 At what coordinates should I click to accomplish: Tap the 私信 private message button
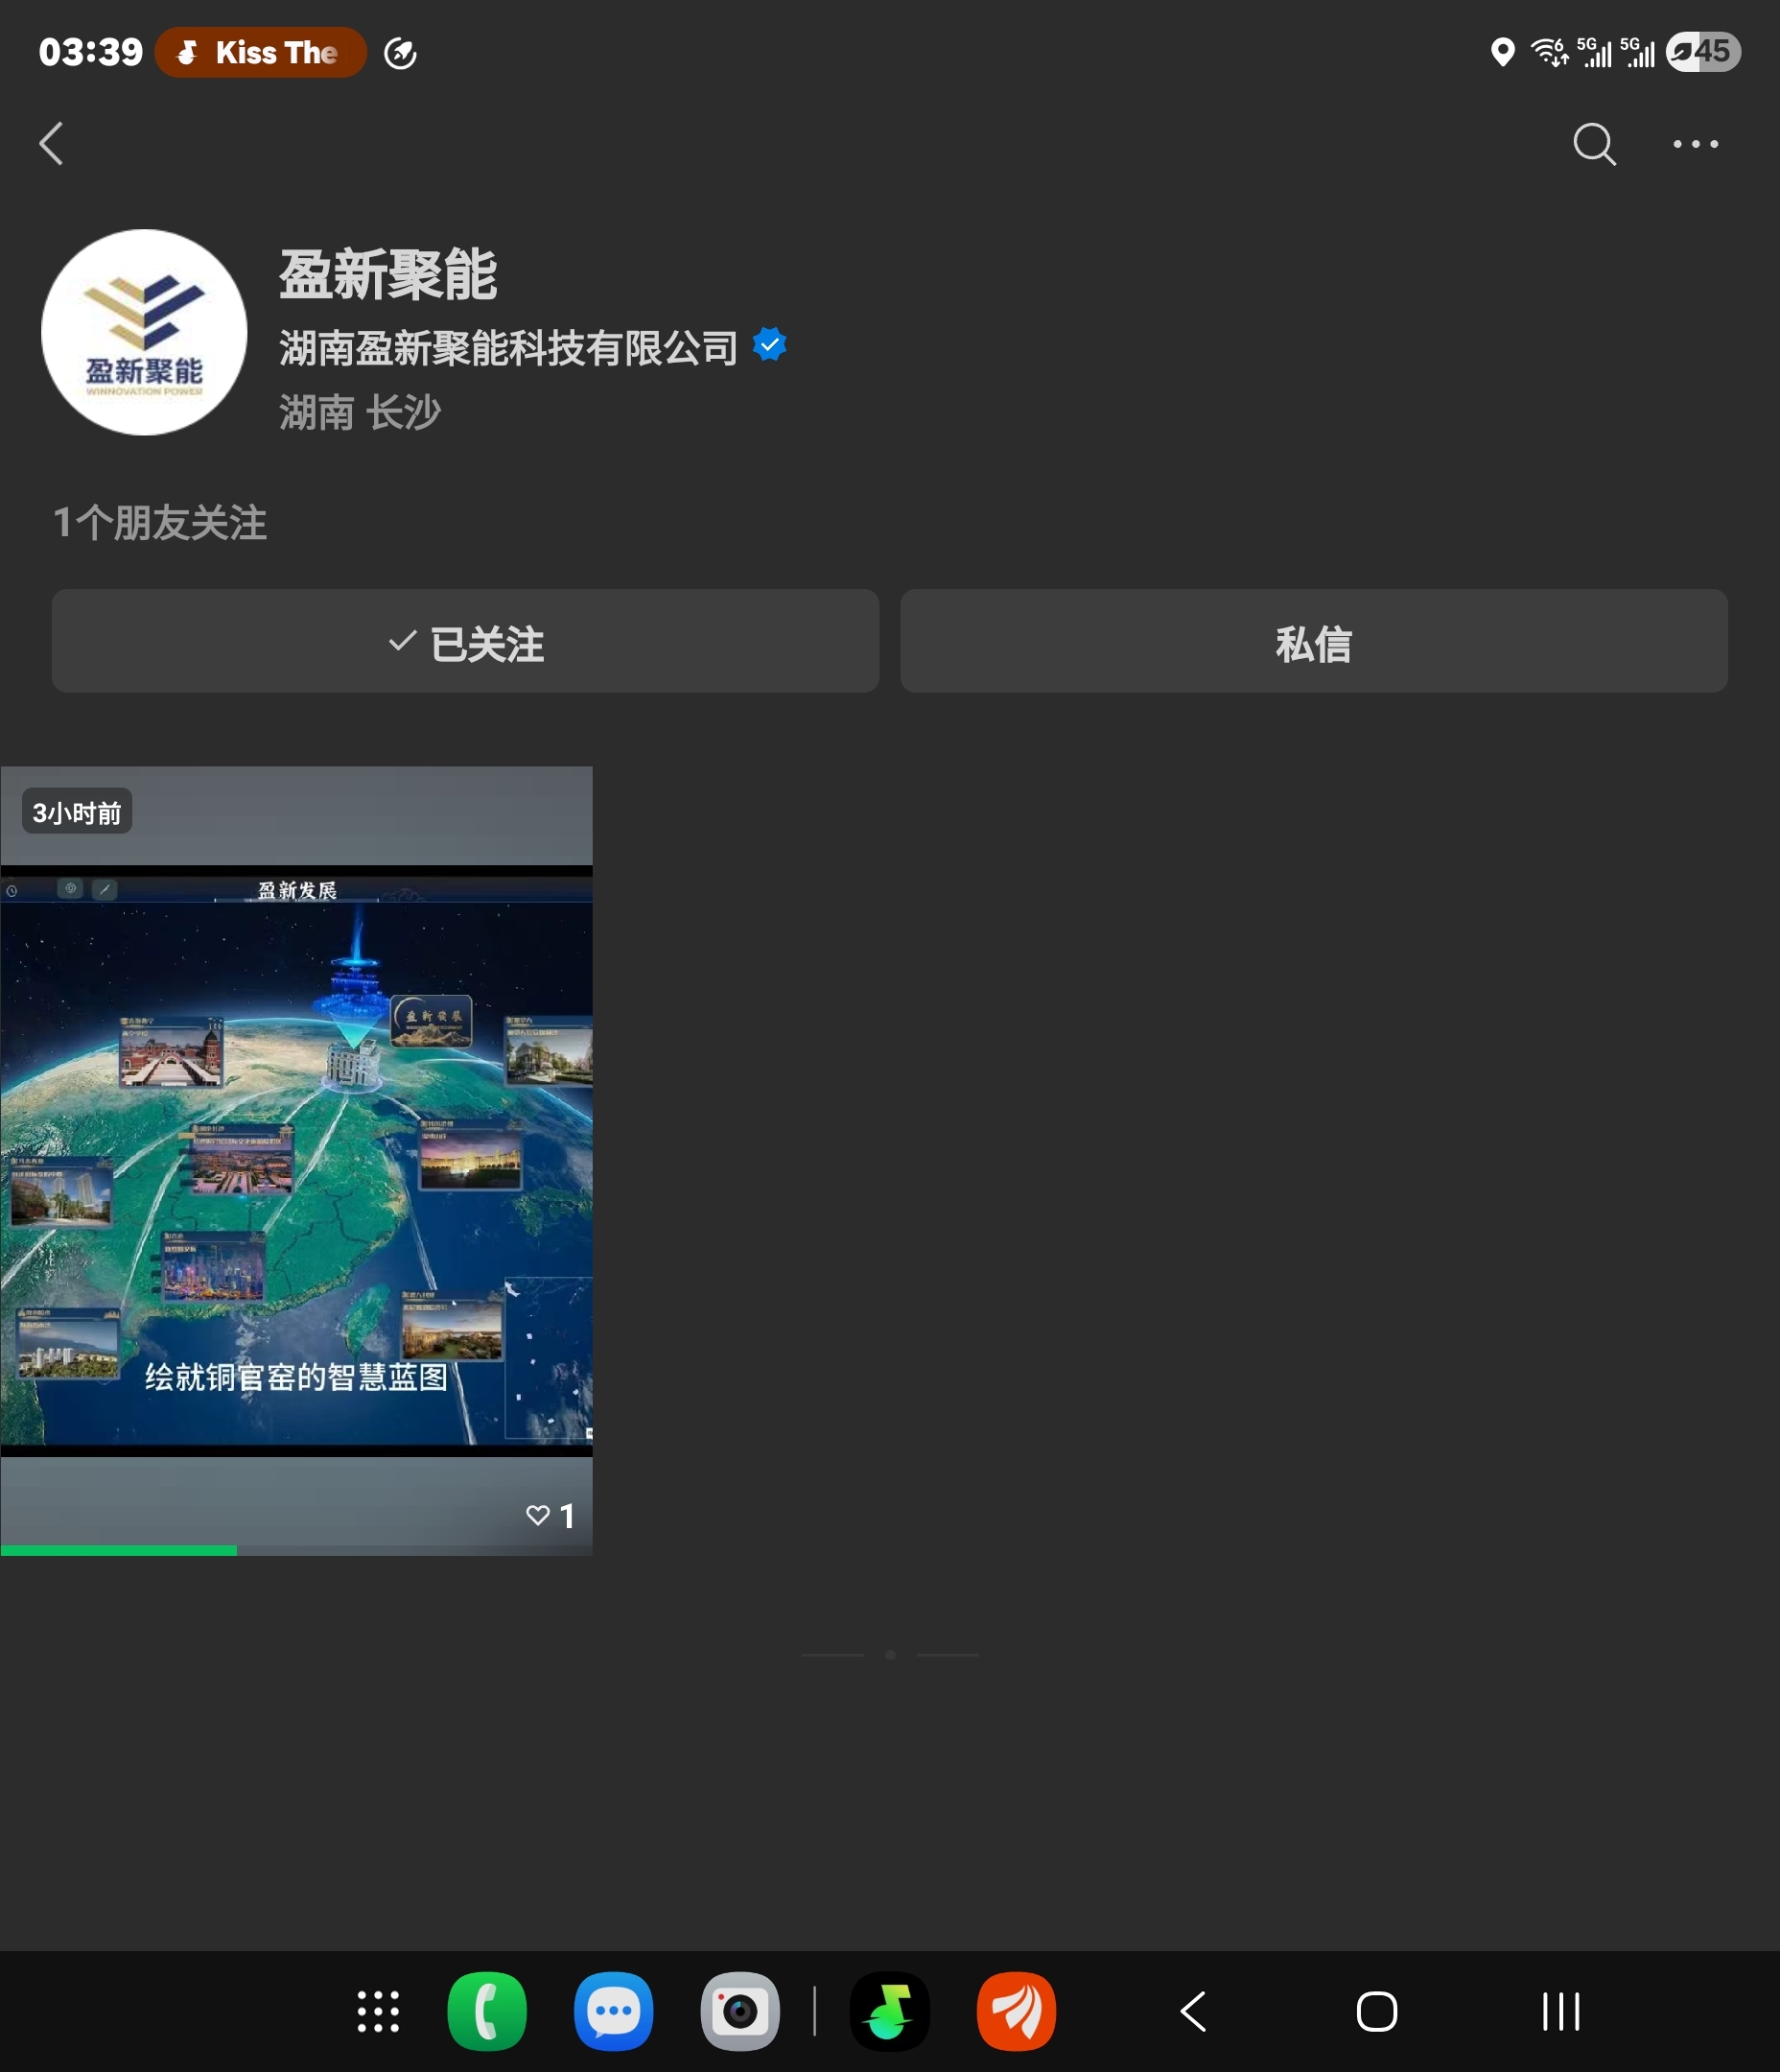1314,641
